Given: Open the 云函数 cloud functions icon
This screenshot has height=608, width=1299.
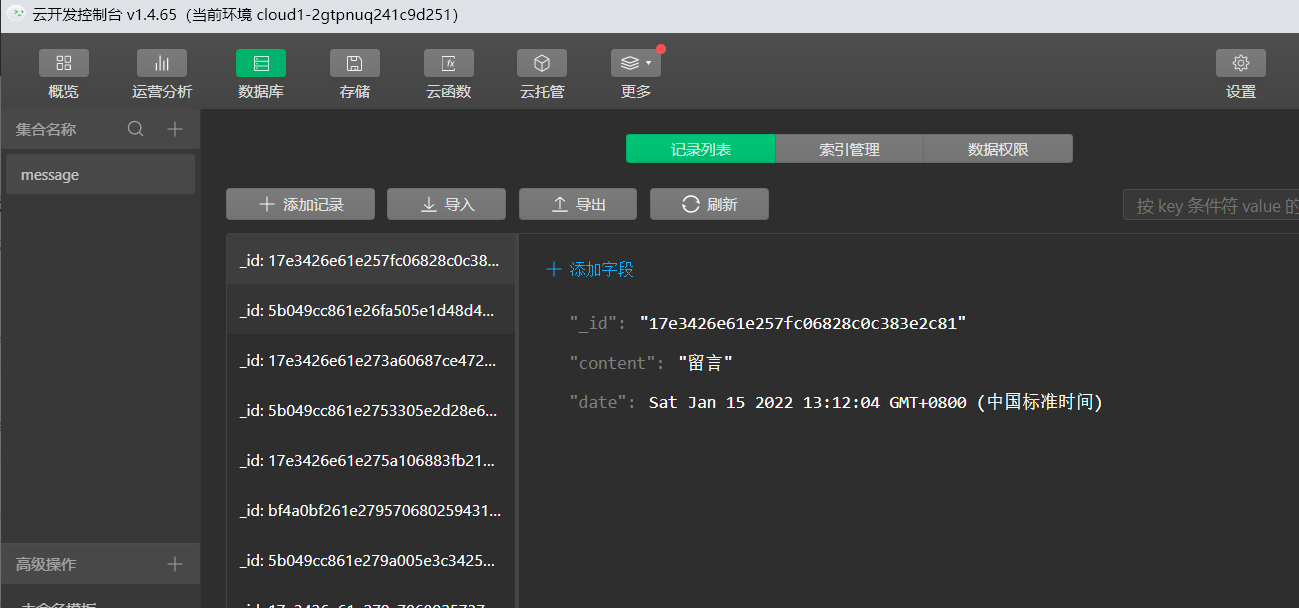Looking at the screenshot, I should 449,63.
